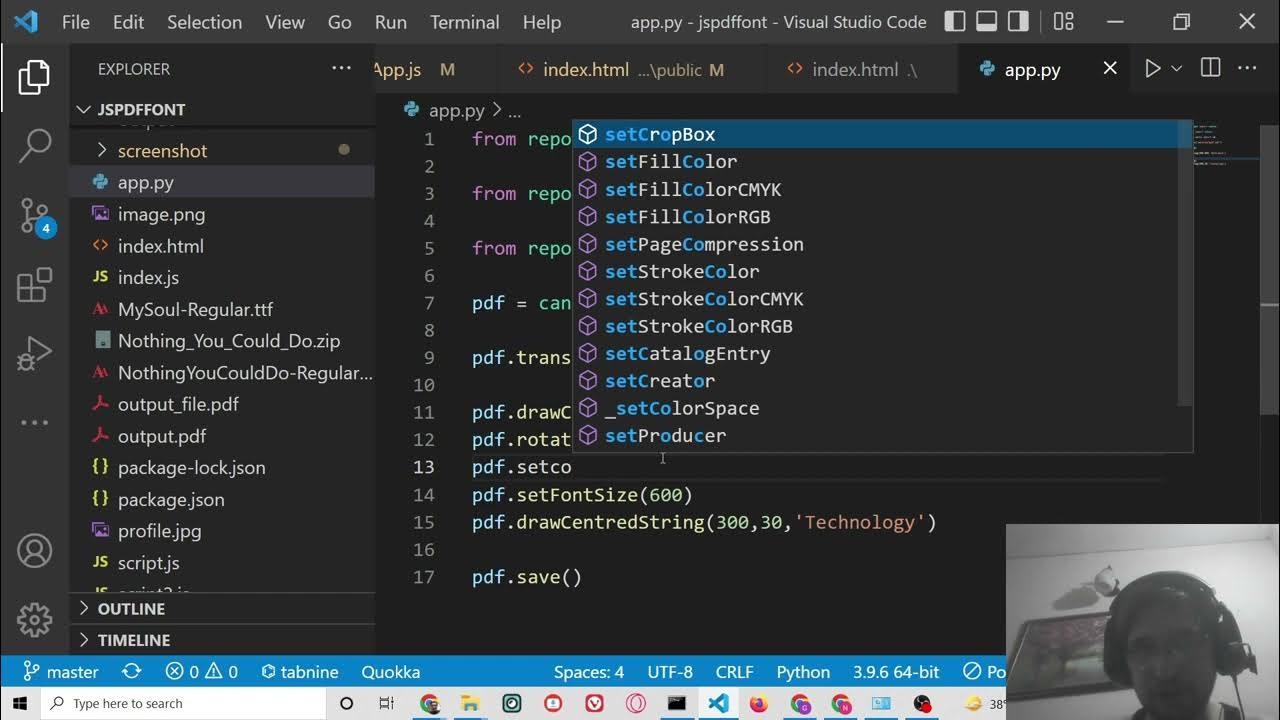Click the Manage gear icon
Screen dimensions: 1280x720
pyautogui.click(x=34, y=620)
